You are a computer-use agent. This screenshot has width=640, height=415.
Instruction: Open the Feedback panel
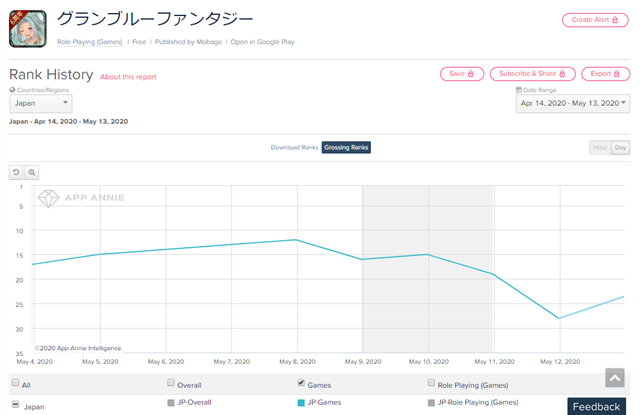[x=596, y=406]
